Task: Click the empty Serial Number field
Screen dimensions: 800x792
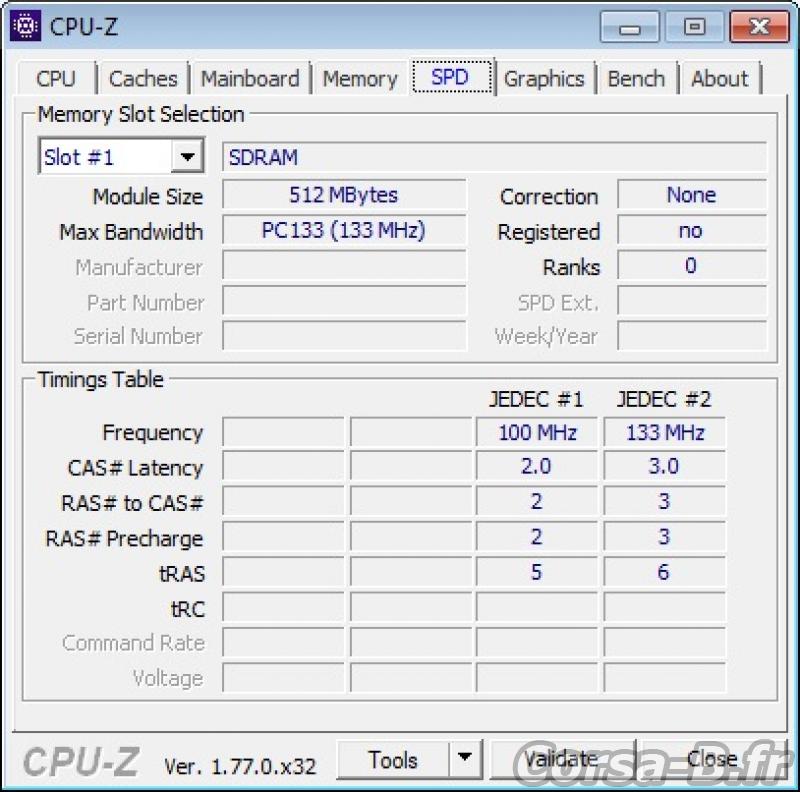Action: (x=344, y=336)
